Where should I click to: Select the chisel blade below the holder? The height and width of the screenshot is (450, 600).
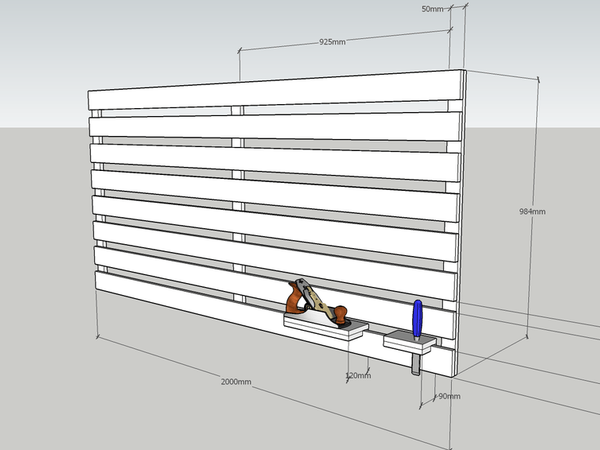coord(413,363)
